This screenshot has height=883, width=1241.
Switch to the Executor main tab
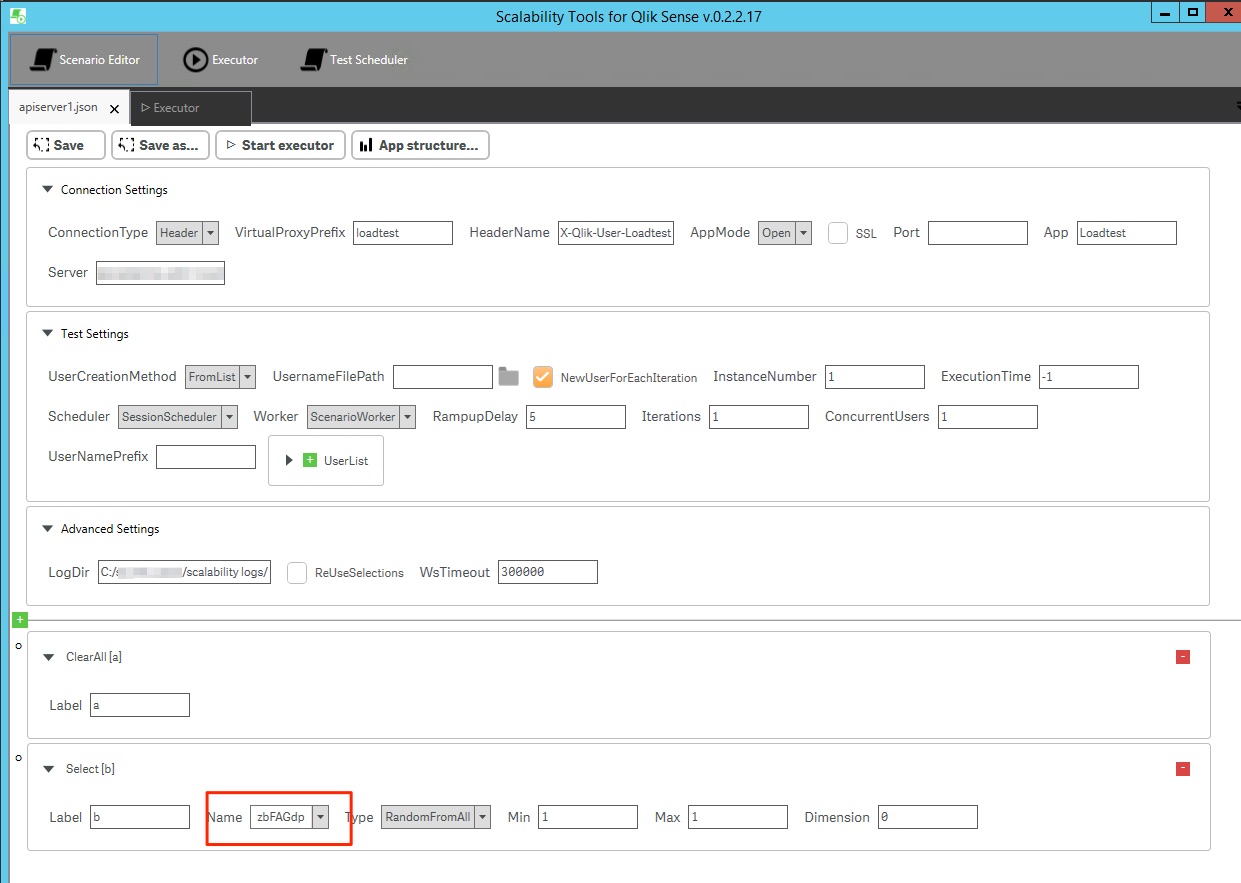(x=220, y=59)
